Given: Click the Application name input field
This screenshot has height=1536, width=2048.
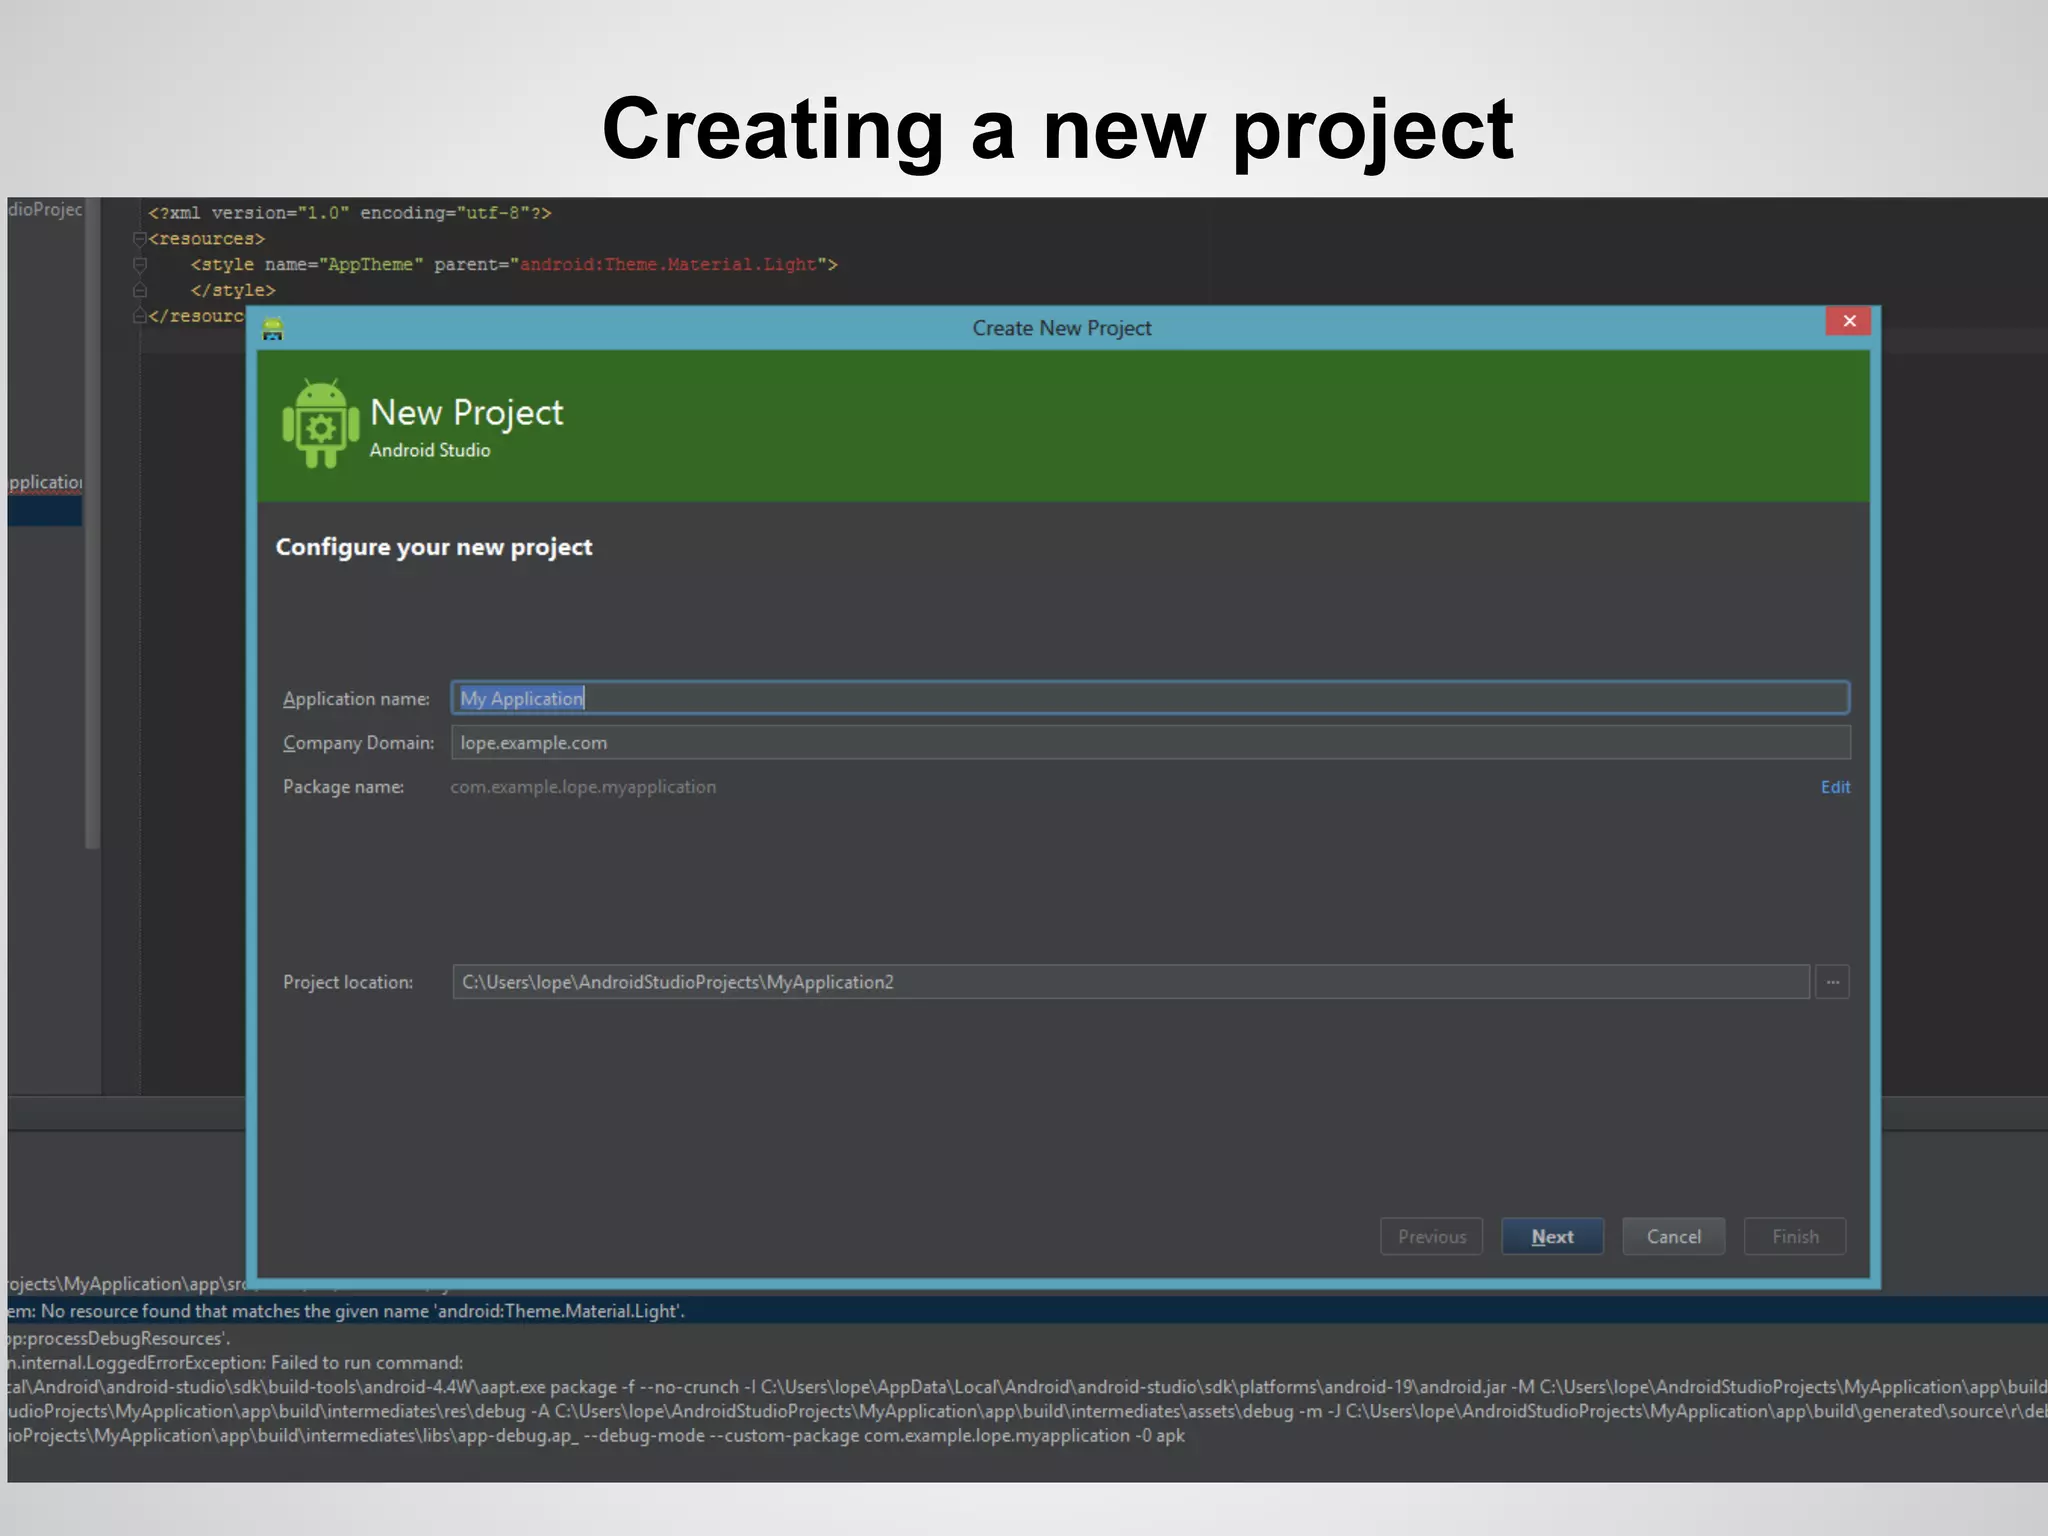Looking at the screenshot, I should tap(1150, 698).
